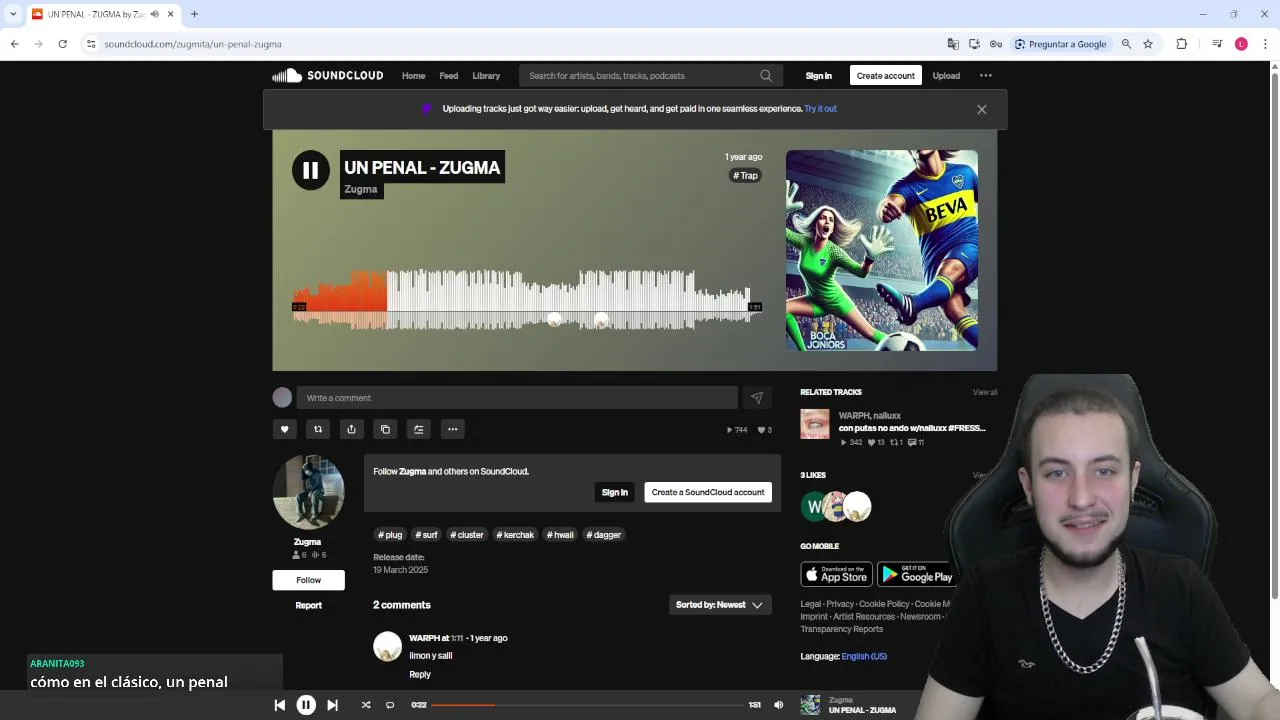Screen dimensions: 1280x720
Task: Pause playback in the bottom player bar
Action: 306,705
